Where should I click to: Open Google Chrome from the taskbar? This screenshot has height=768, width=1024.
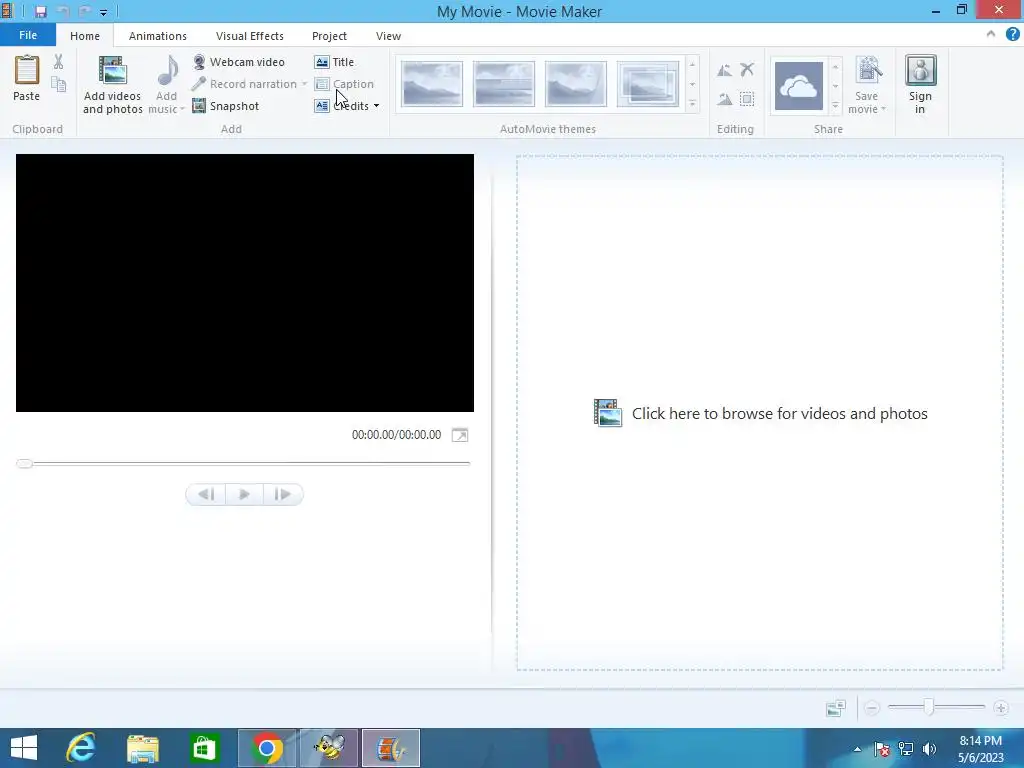click(266, 748)
